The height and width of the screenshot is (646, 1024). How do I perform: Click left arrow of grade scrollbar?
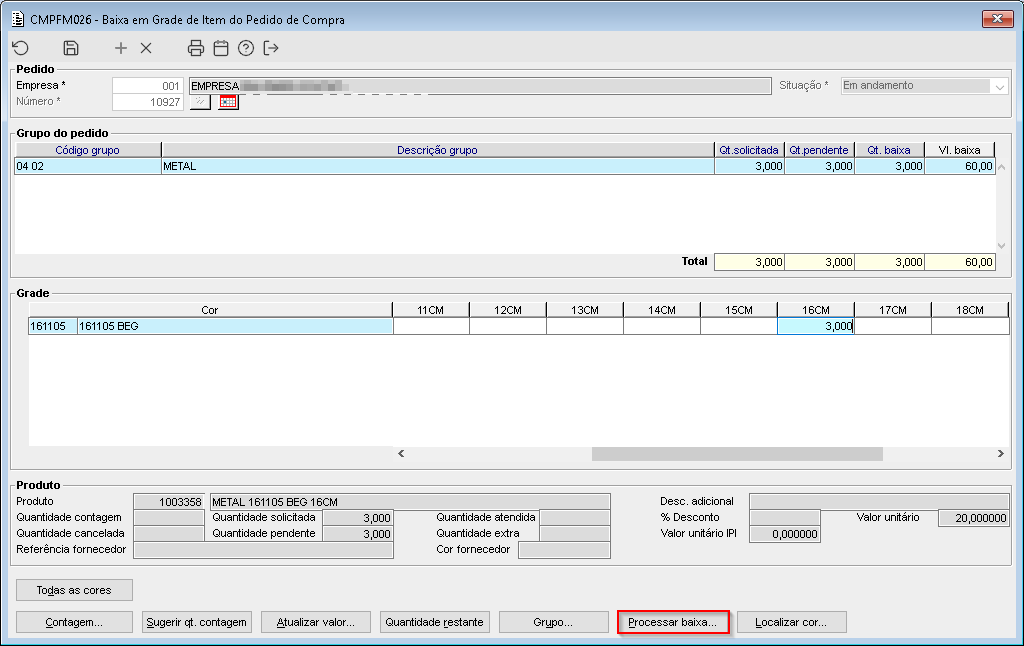(401, 453)
